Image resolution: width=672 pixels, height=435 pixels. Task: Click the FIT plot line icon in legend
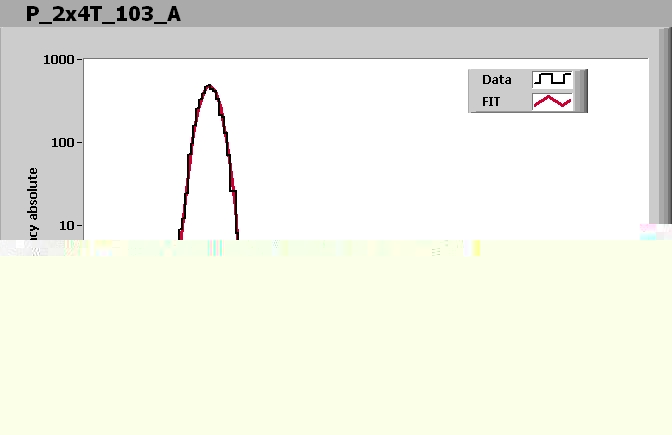pyautogui.click(x=552, y=101)
